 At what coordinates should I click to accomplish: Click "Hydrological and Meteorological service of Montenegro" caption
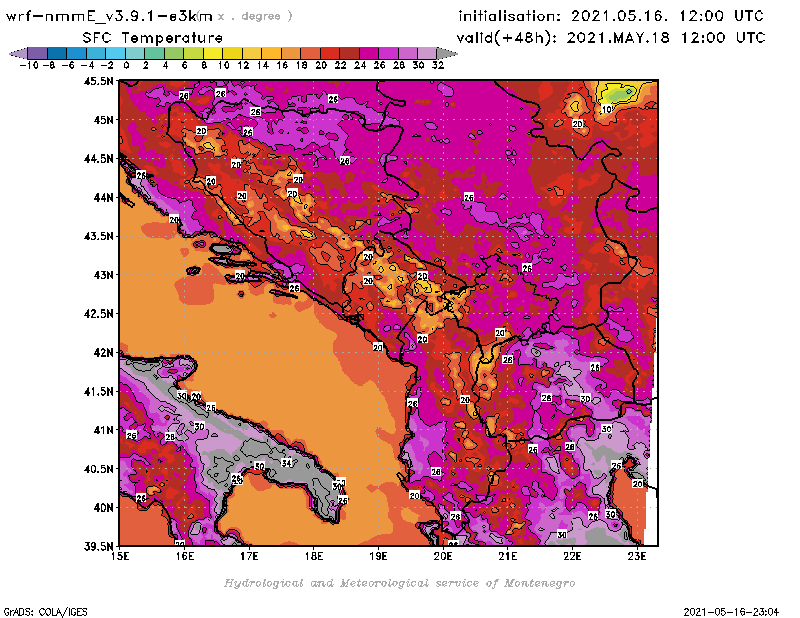click(399, 583)
